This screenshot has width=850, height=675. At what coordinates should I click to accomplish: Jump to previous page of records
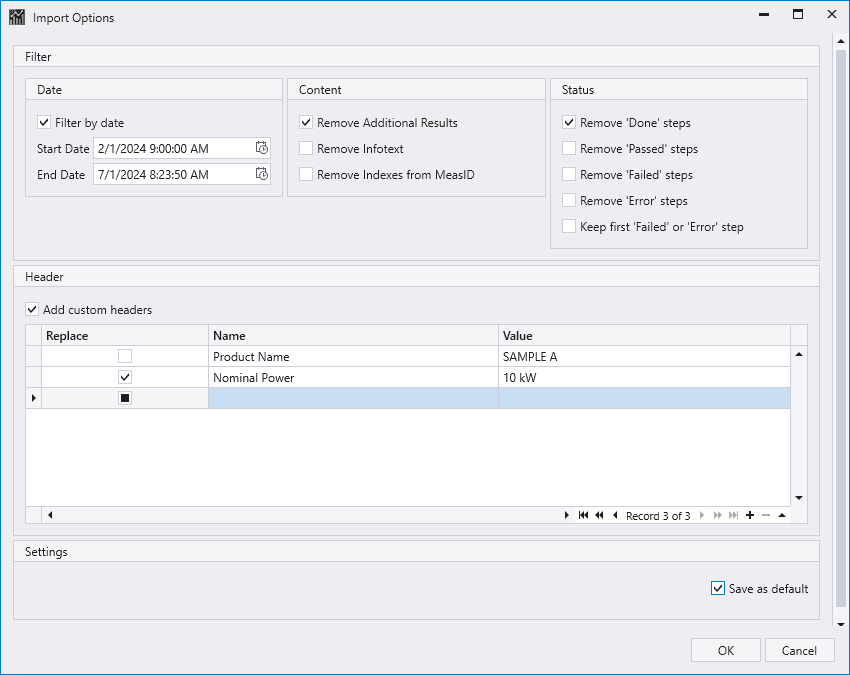[x=599, y=515]
